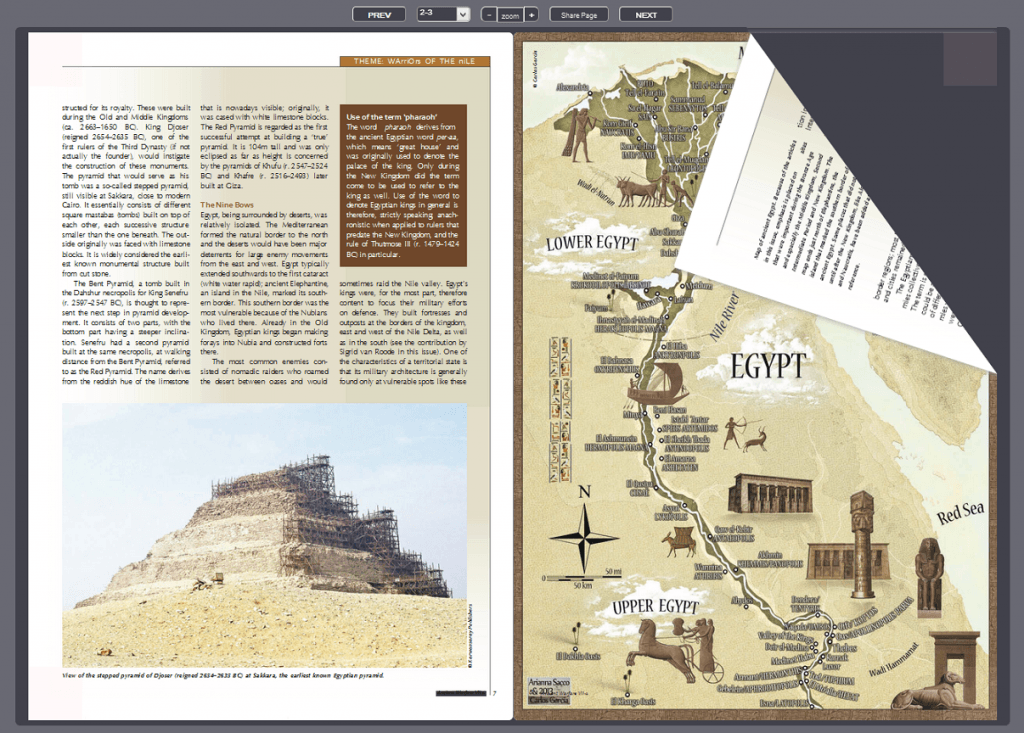Go back using the PREV button
Image resolution: width=1024 pixels, height=733 pixels.
point(379,14)
